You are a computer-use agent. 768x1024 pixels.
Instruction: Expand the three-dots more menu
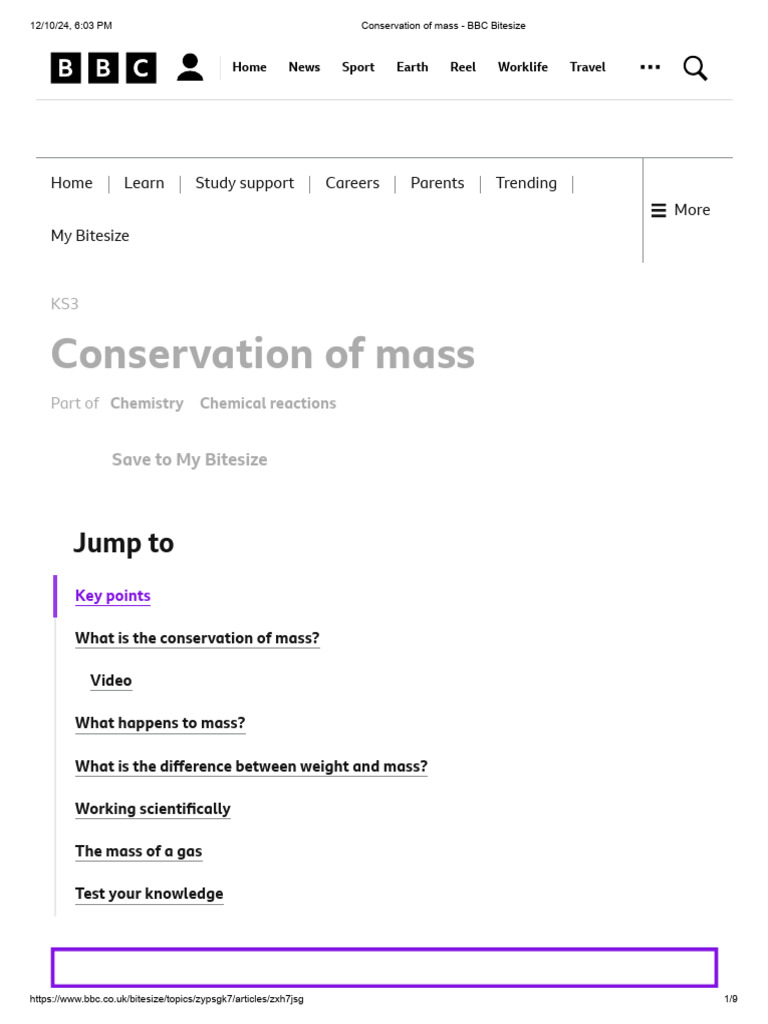pyautogui.click(x=650, y=67)
